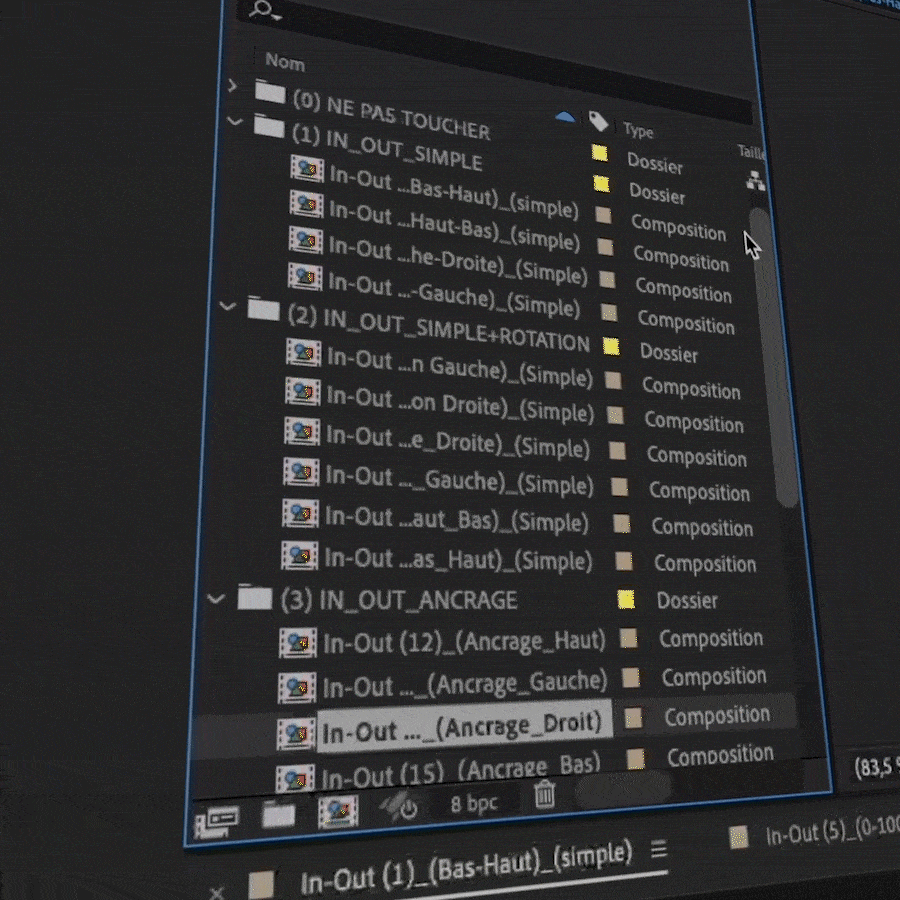Select In-Out ..._(Ancrage_Gauche) composition
The height and width of the screenshot is (900, 900).
pos(464,684)
